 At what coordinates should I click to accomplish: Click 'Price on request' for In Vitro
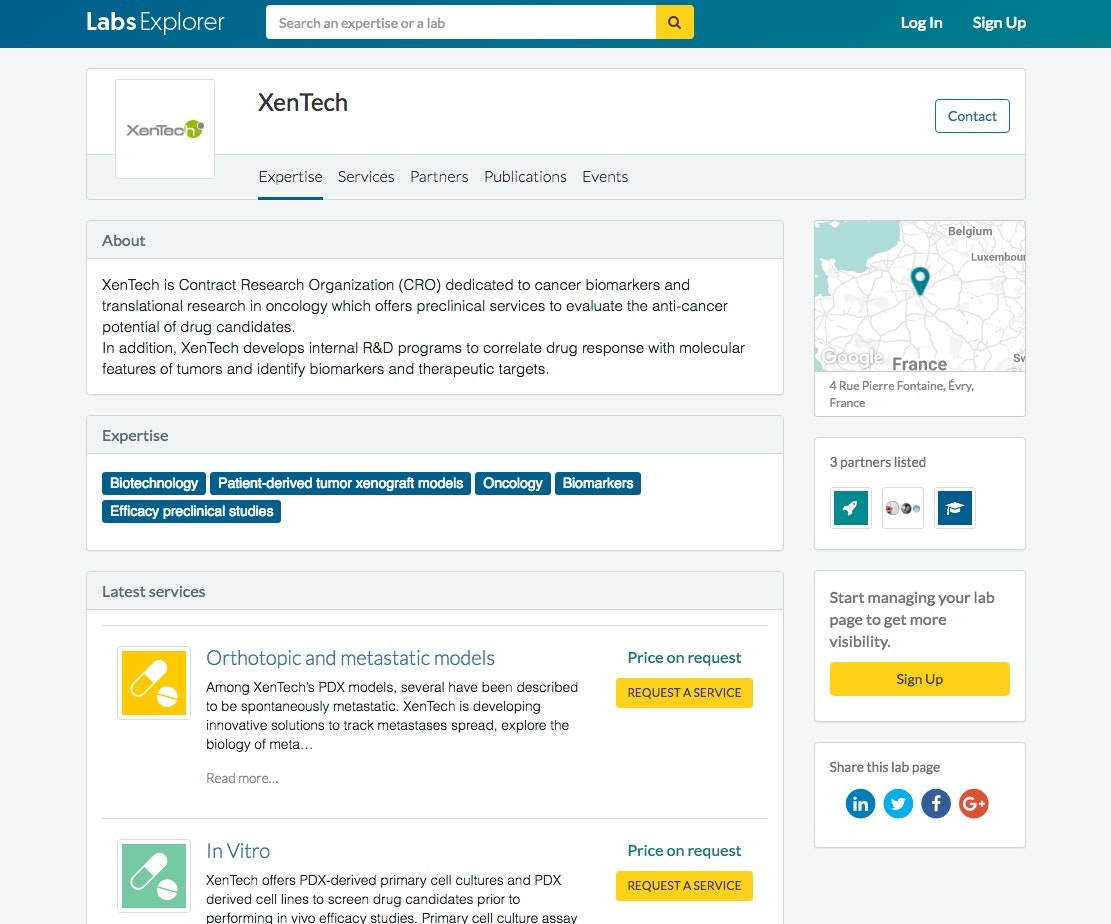(684, 850)
